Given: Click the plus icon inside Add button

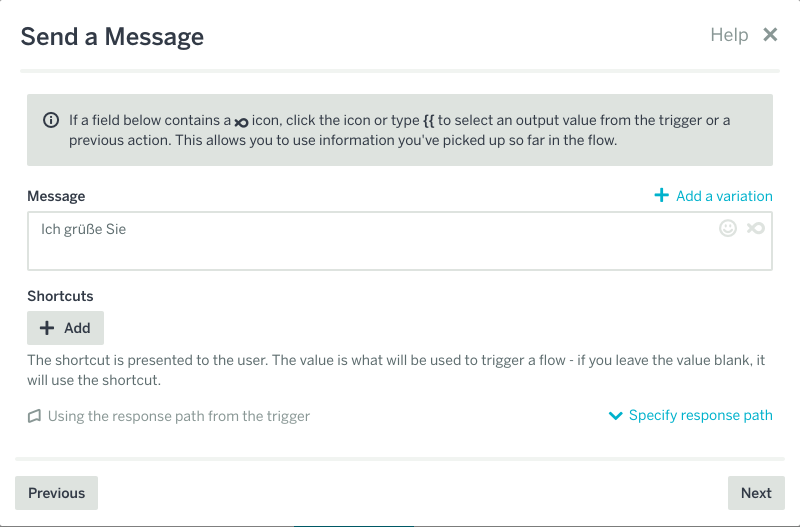Looking at the screenshot, I should point(47,328).
